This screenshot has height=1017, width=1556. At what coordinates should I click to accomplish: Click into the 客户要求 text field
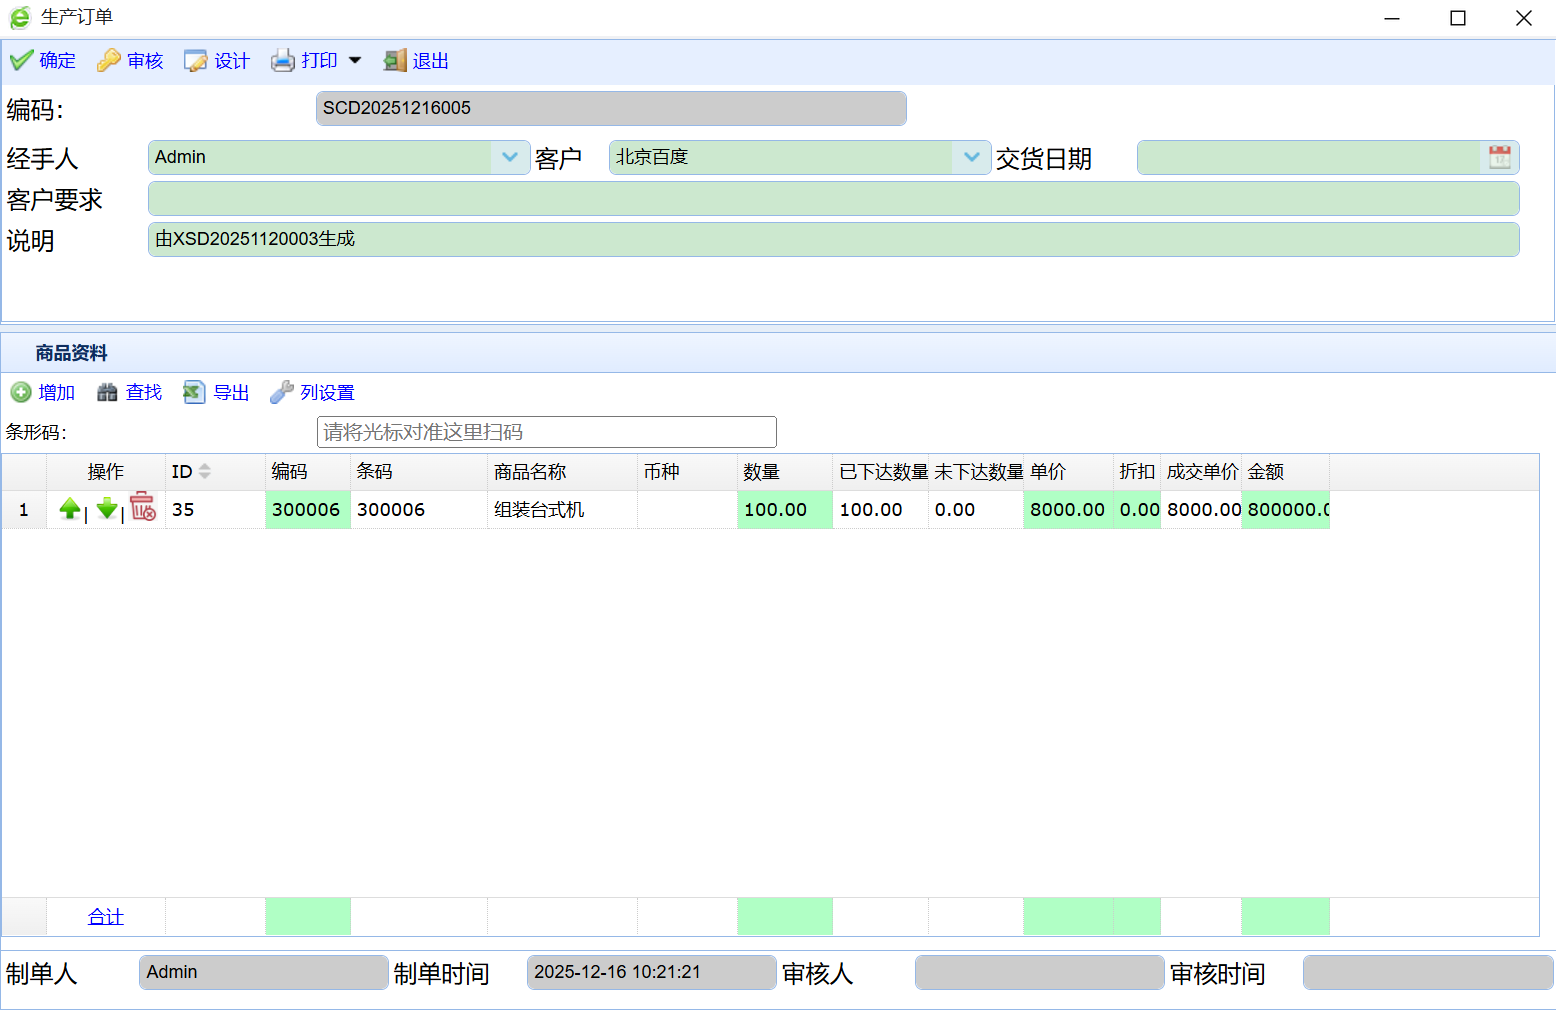[x=832, y=199]
